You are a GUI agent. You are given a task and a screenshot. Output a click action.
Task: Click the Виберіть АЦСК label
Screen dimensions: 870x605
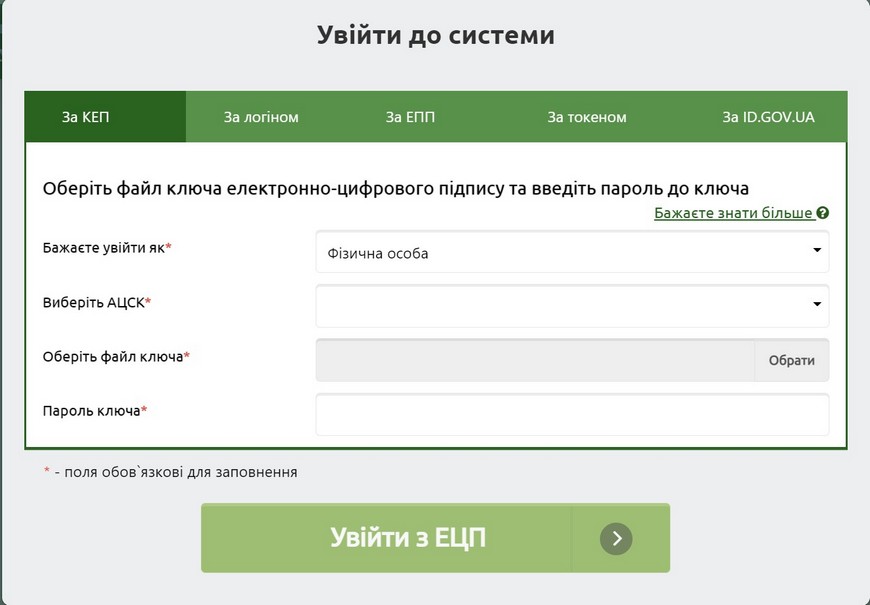pos(96,302)
